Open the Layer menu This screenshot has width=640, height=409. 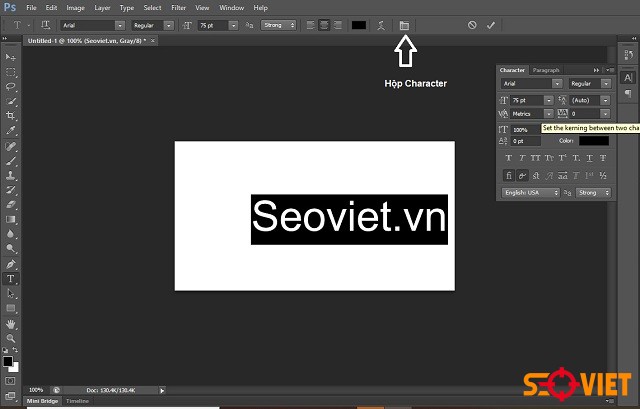pos(102,8)
